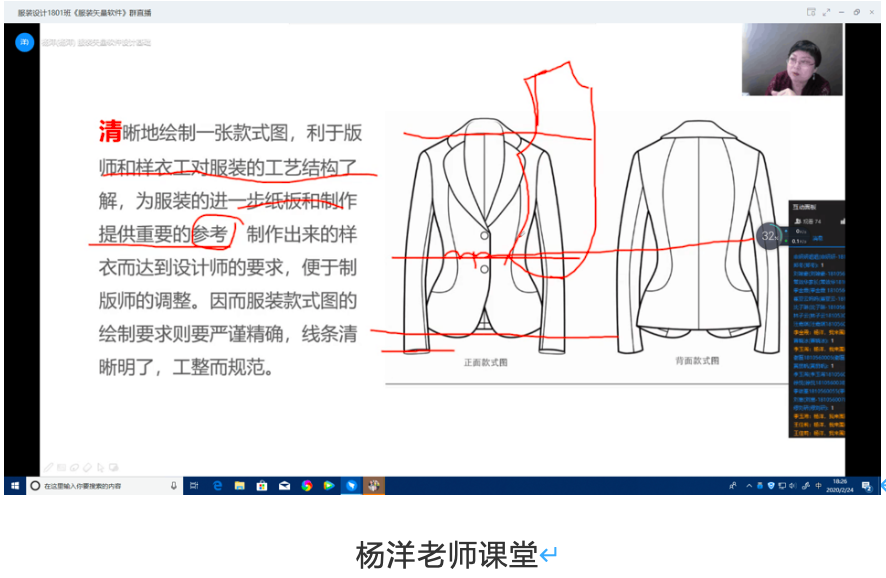
Task: Open the Windows notification center icon
Action: click(866, 486)
